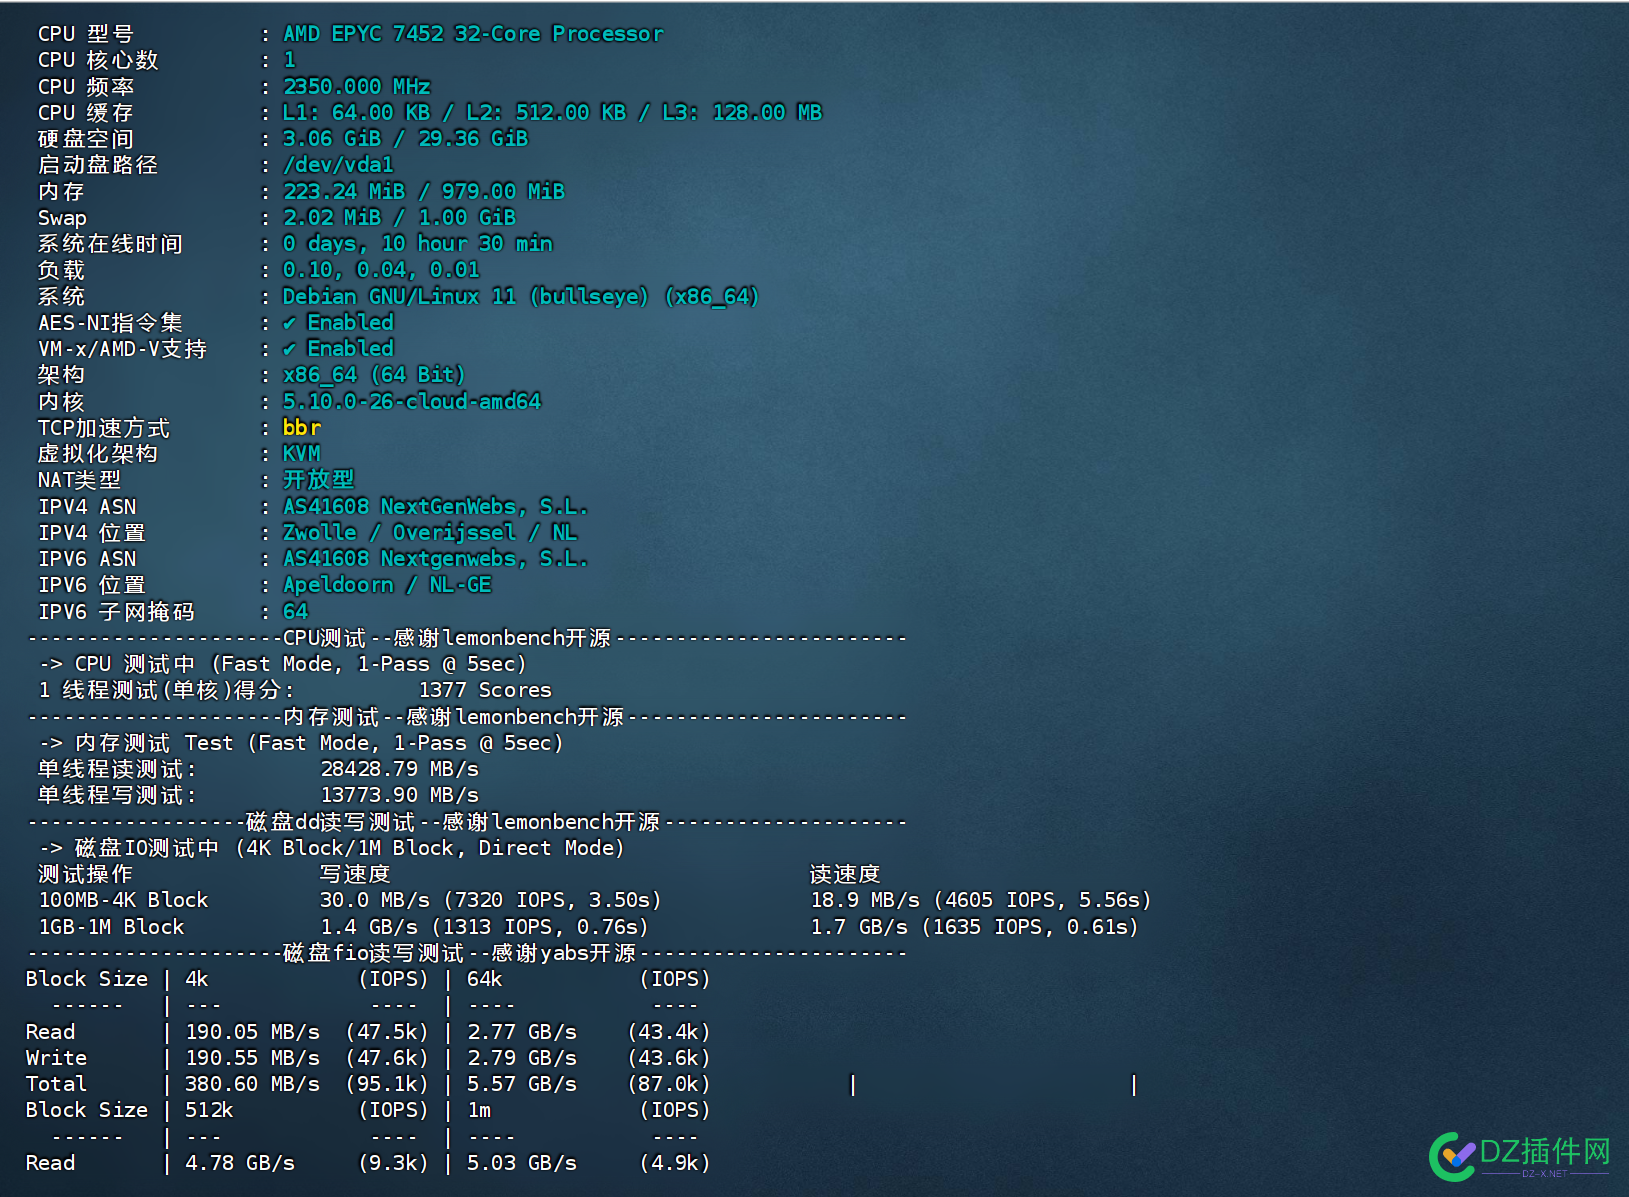Viewport: 1629px width, 1197px height.
Task: Click read speed '1.7 GB/s (1635 IOPS, 0.61s)'
Action: [x=975, y=927]
